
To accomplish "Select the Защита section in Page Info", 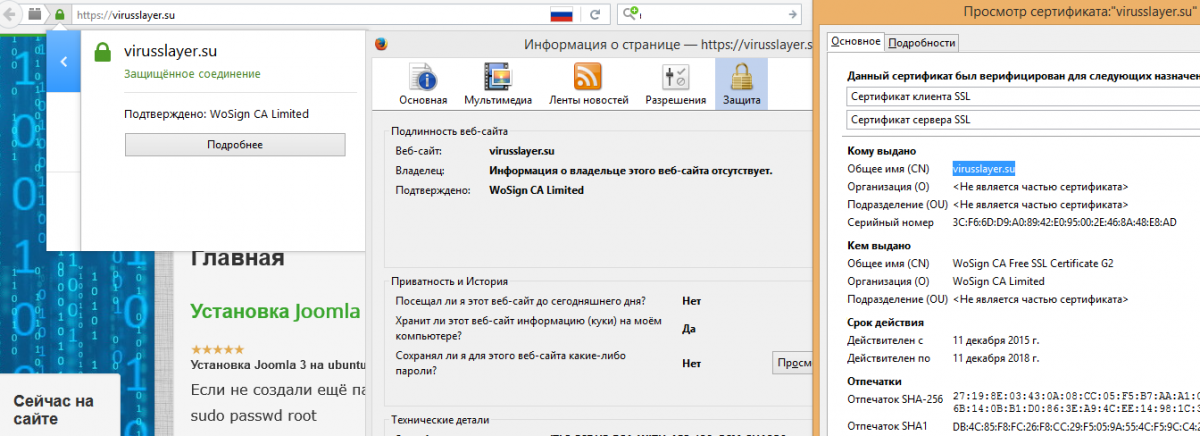I will [741, 84].
